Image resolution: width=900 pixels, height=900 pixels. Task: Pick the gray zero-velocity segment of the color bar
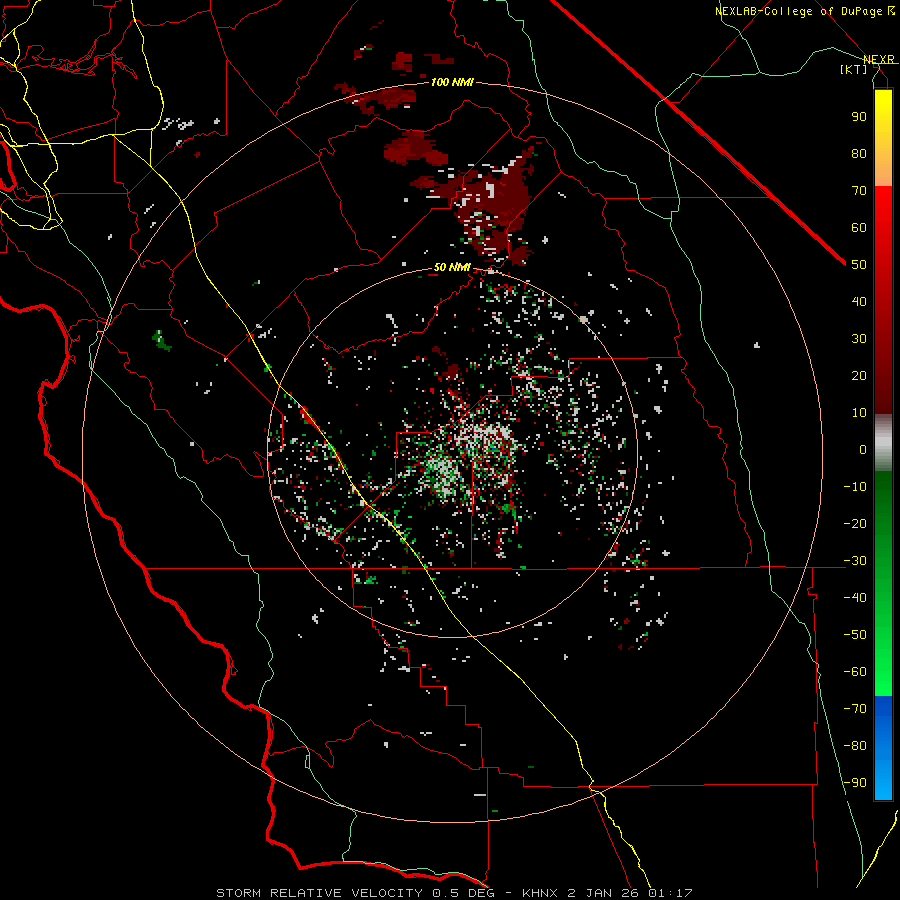pos(883,443)
